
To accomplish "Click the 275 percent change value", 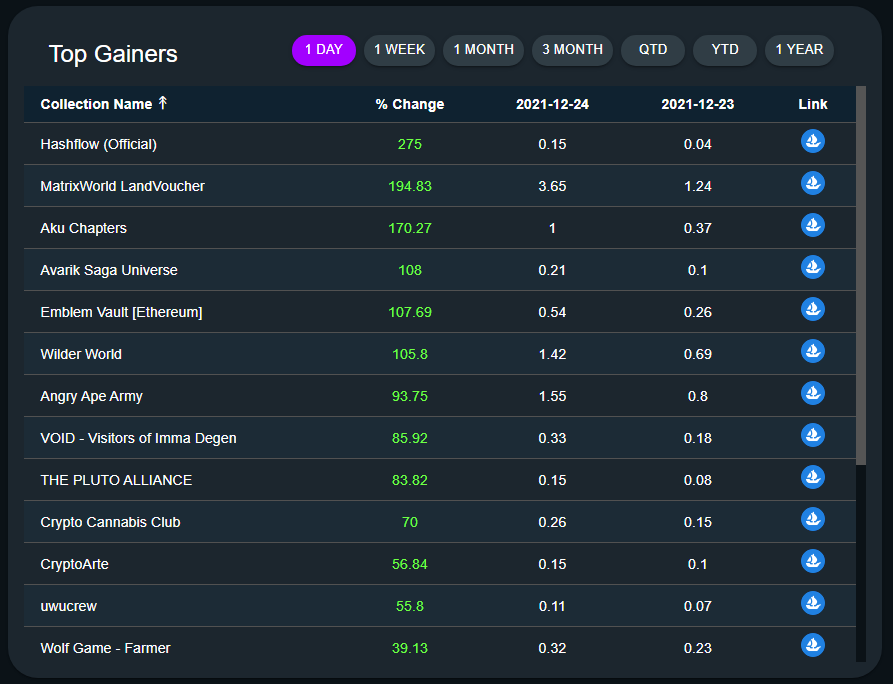I will point(410,144).
